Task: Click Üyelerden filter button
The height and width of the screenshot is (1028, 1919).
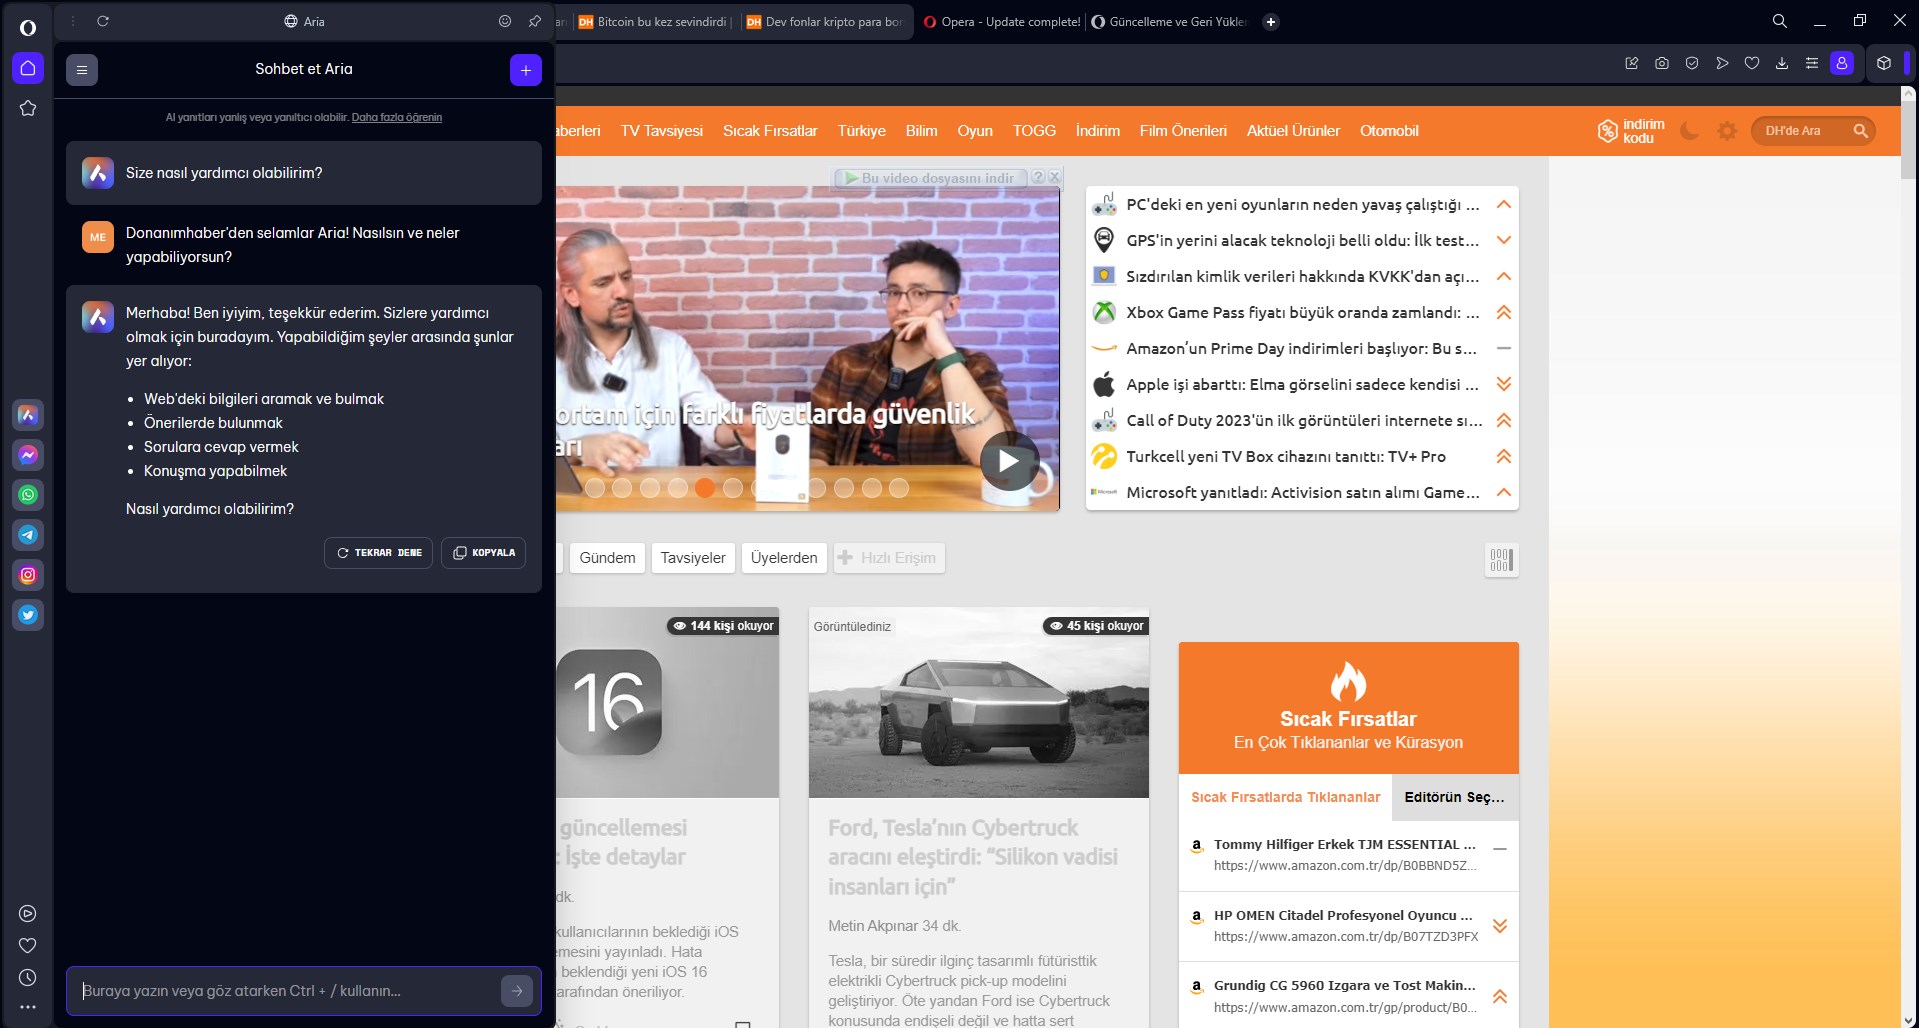Action: [784, 558]
